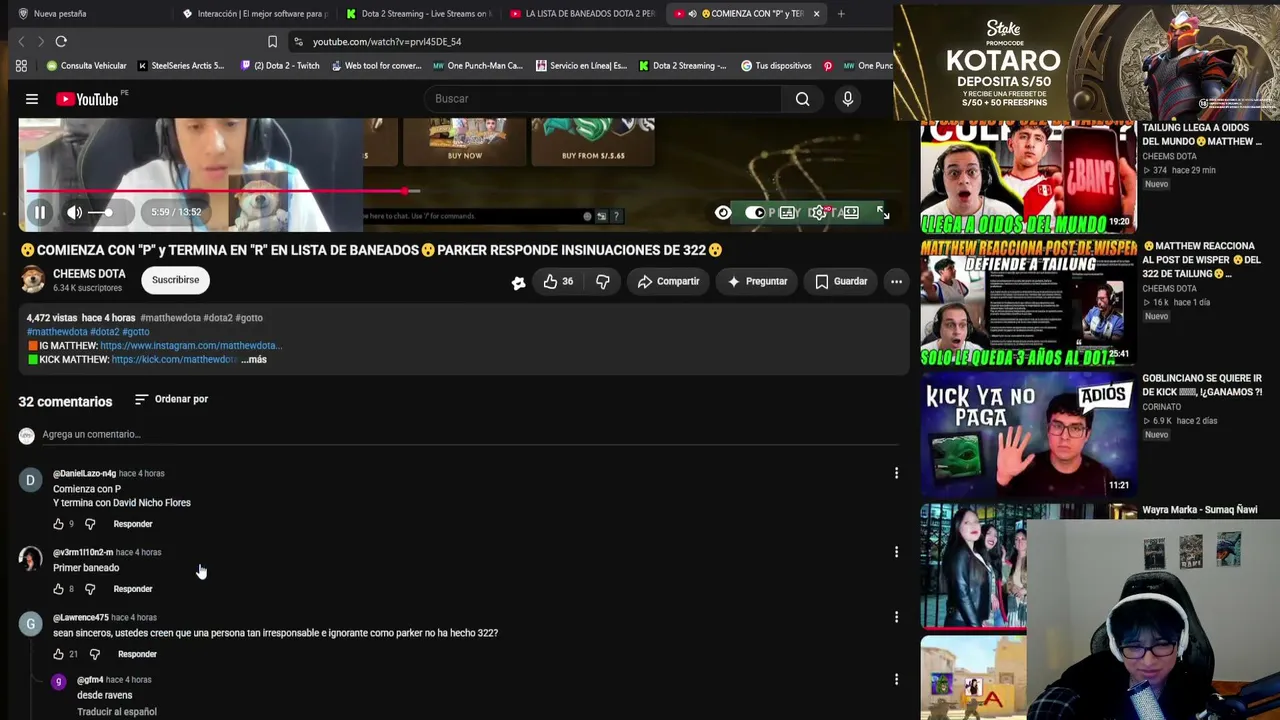This screenshot has height=720, width=1280.
Task: Open the video's more actions menu
Action: 896,282
